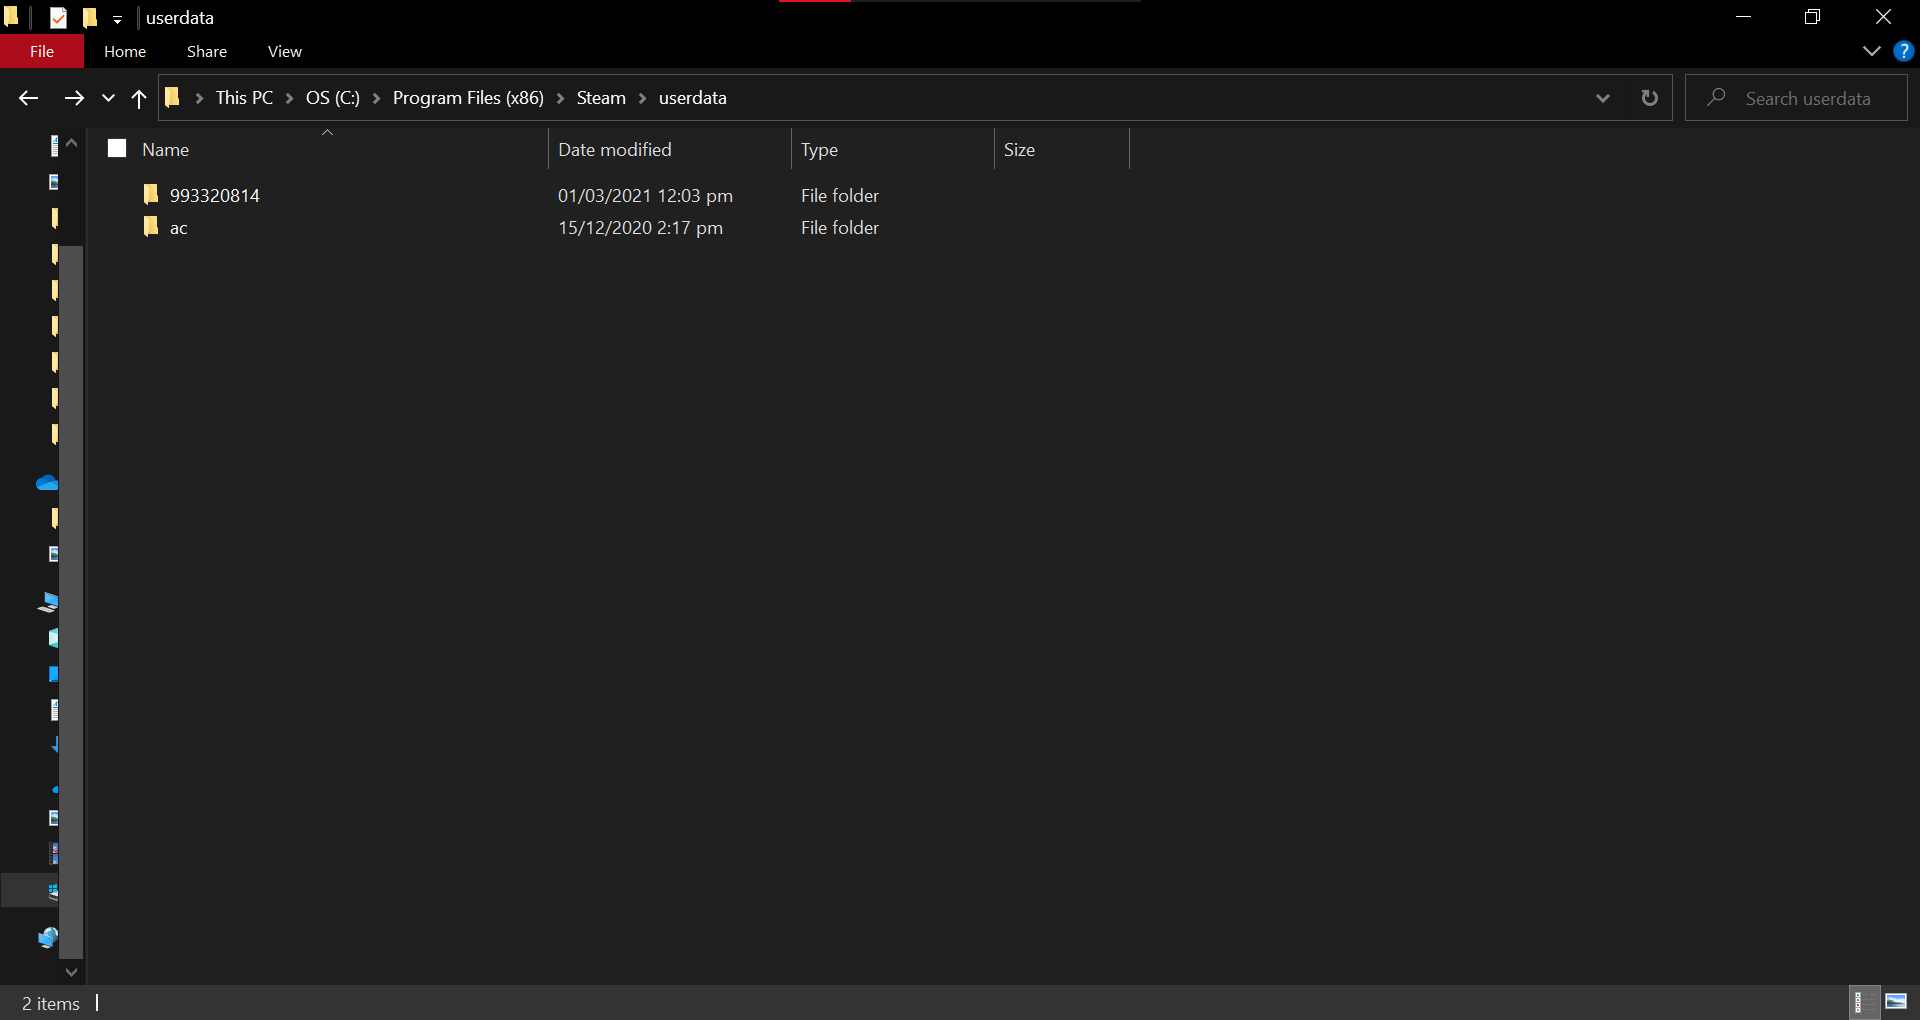Click the Search userdata input box
Screen dimensions: 1920x1020
tap(1807, 98)
